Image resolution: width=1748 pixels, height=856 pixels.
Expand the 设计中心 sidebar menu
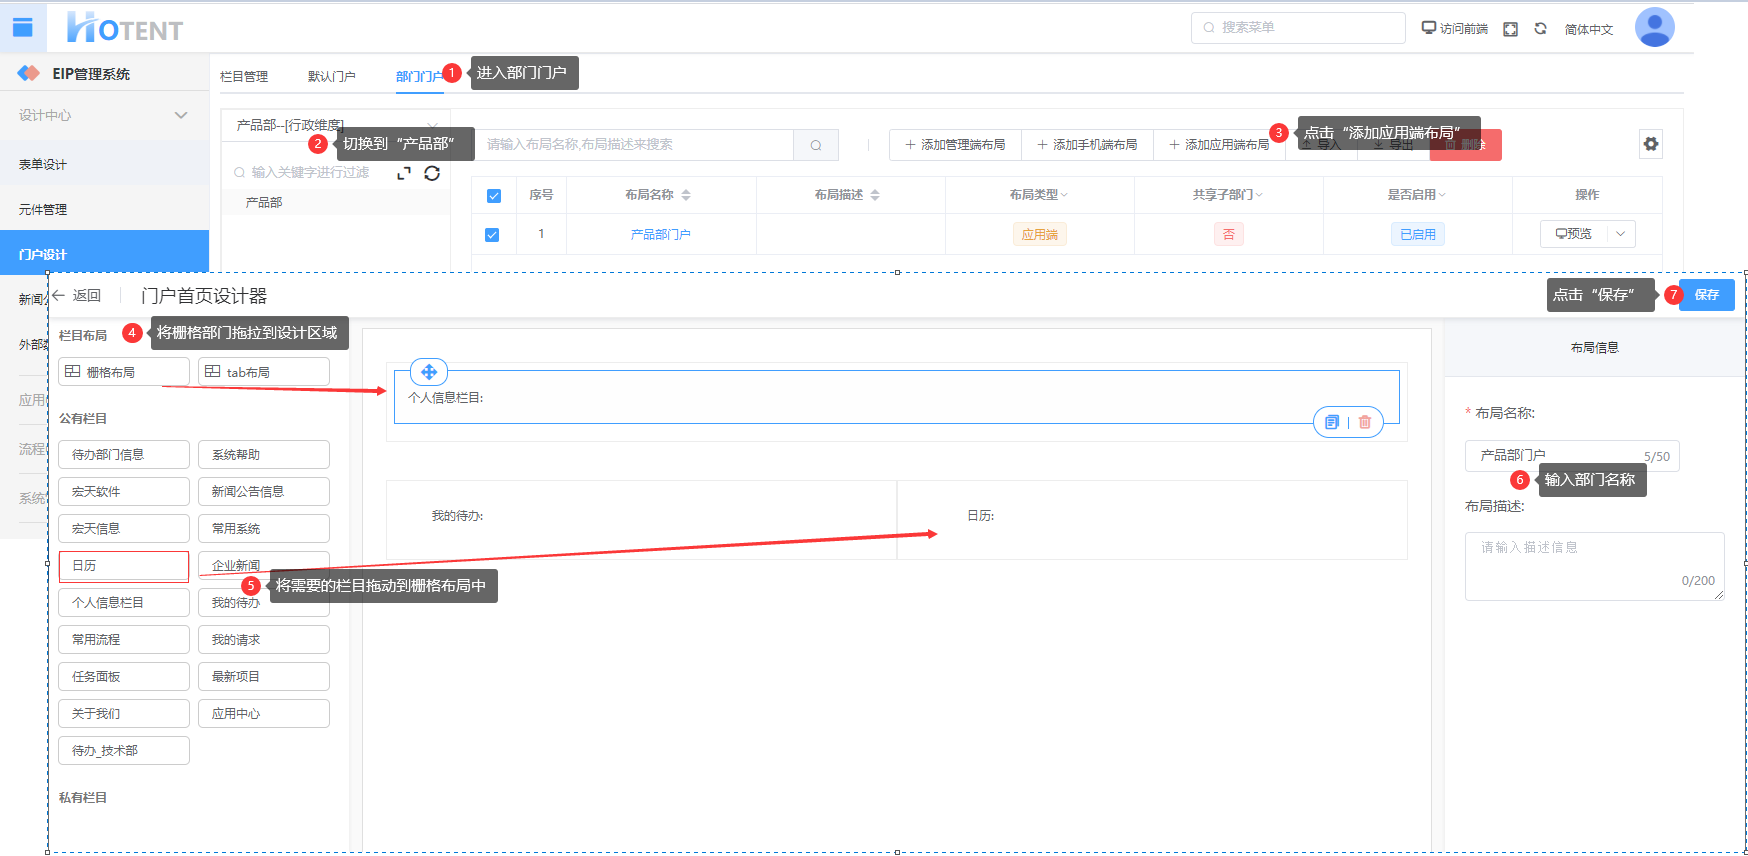pyautogui.click(x=104, y=115)
